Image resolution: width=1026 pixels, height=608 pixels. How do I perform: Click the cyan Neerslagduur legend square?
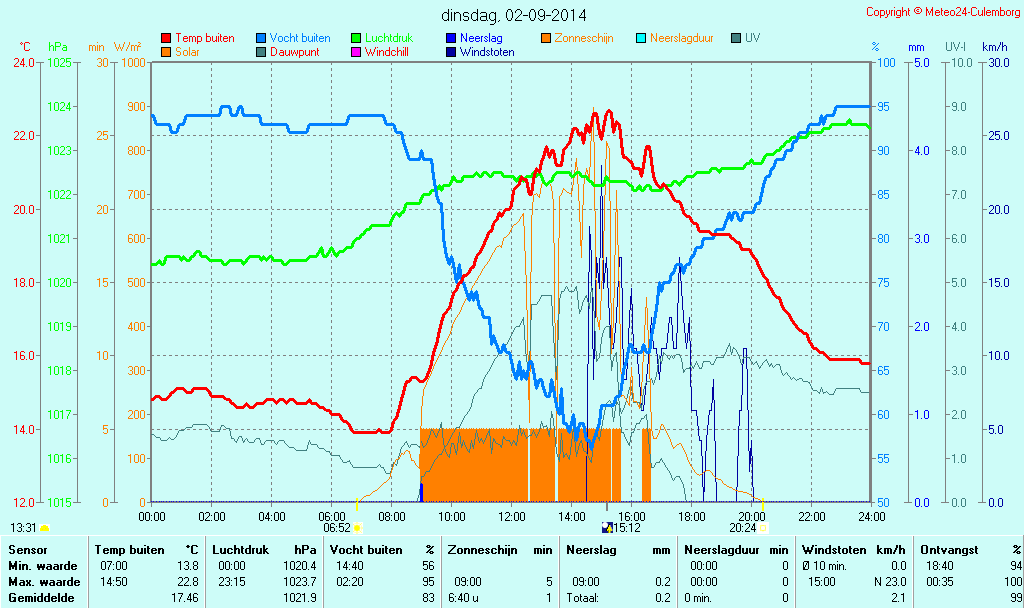coord(641,38)
